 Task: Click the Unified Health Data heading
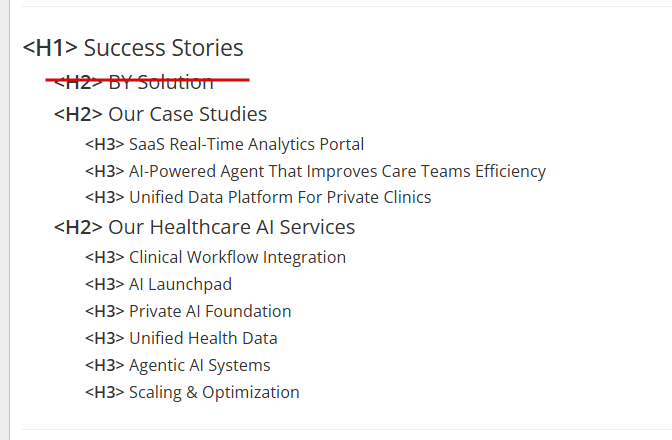(x=203, y=338)
